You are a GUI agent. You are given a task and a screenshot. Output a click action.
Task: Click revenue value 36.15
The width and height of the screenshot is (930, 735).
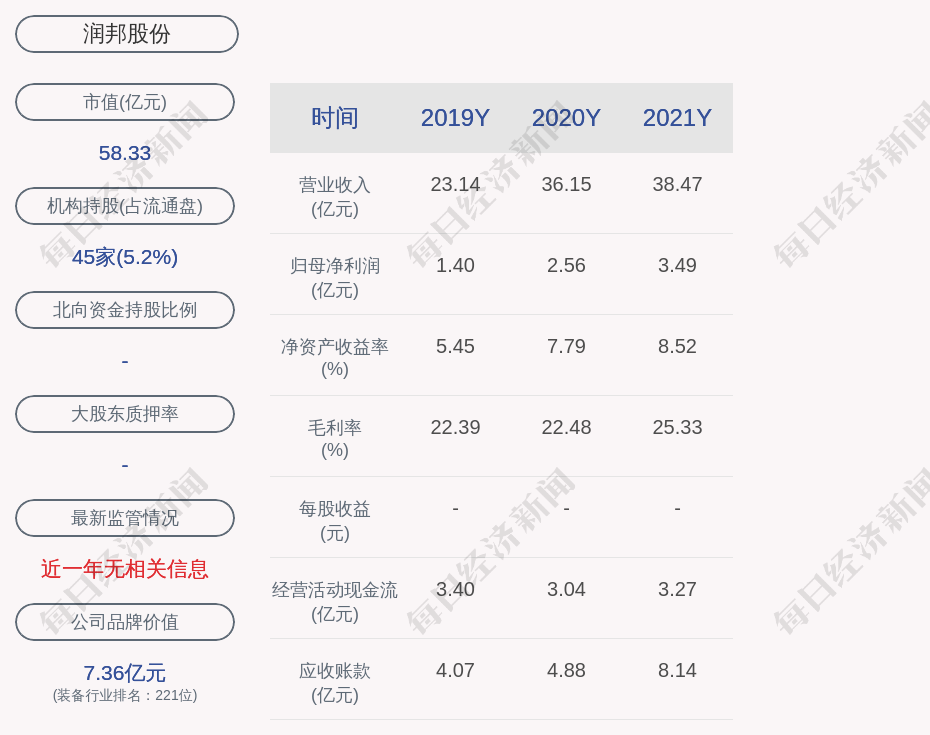click(x=566, y=184)
